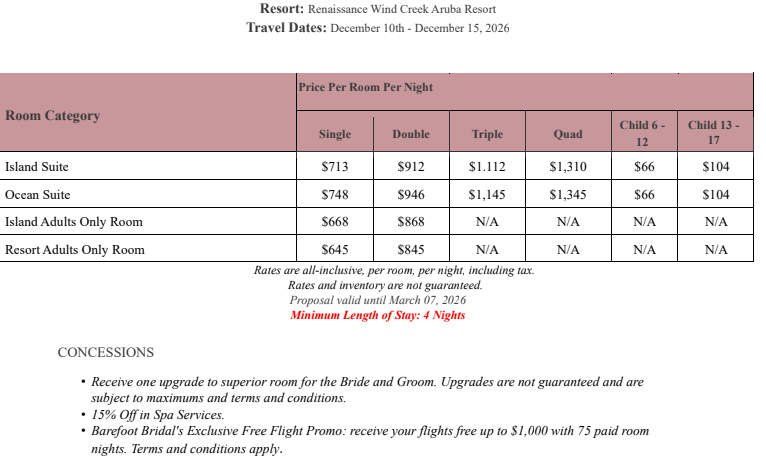Select the Island Suite row label

pos(37,166)
